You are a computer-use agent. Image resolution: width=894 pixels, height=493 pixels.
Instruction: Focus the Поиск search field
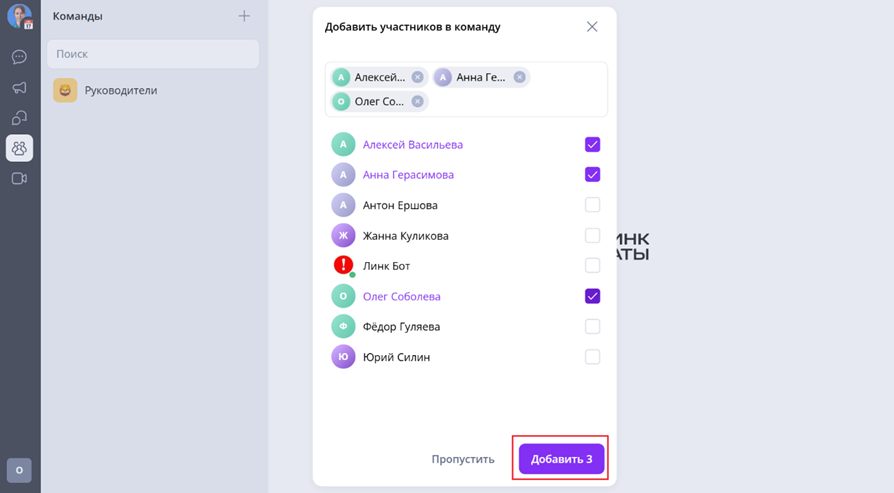coord(153,54)
